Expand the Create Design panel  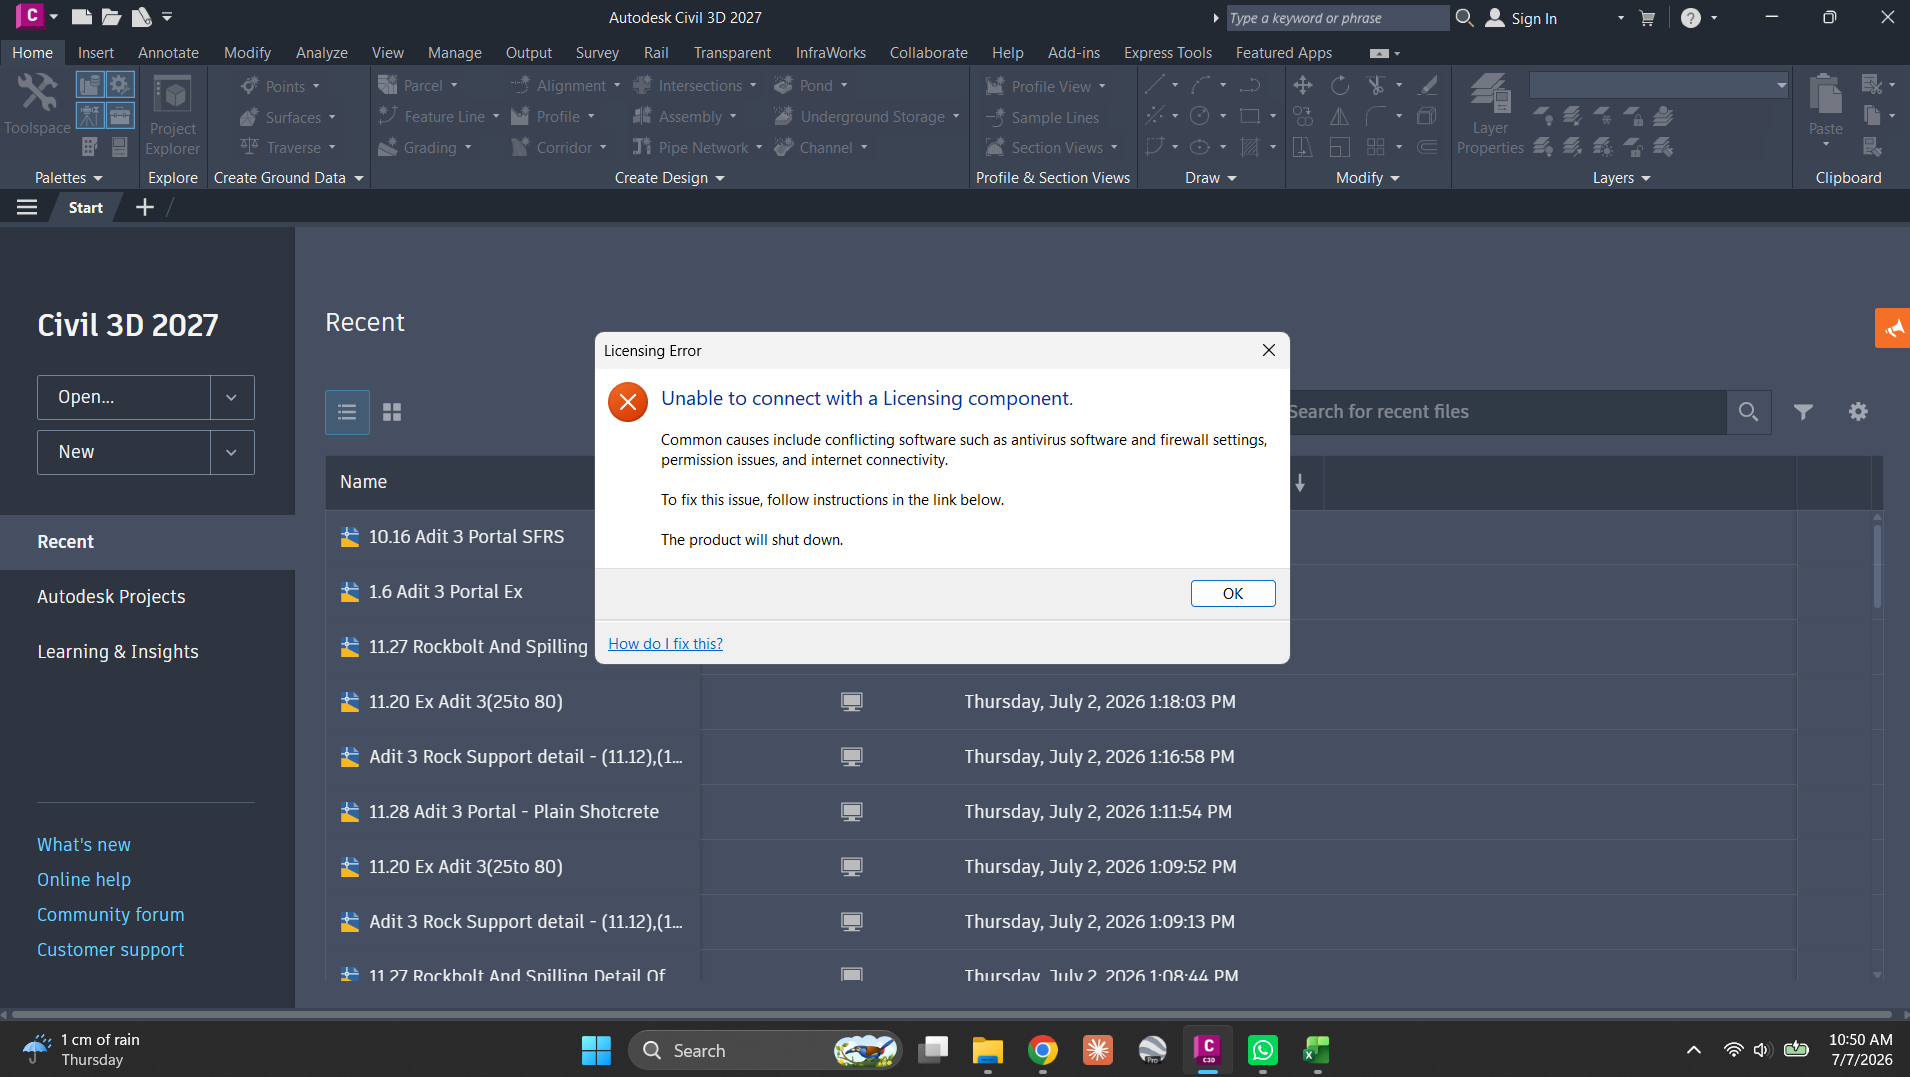tap(669, 178)
